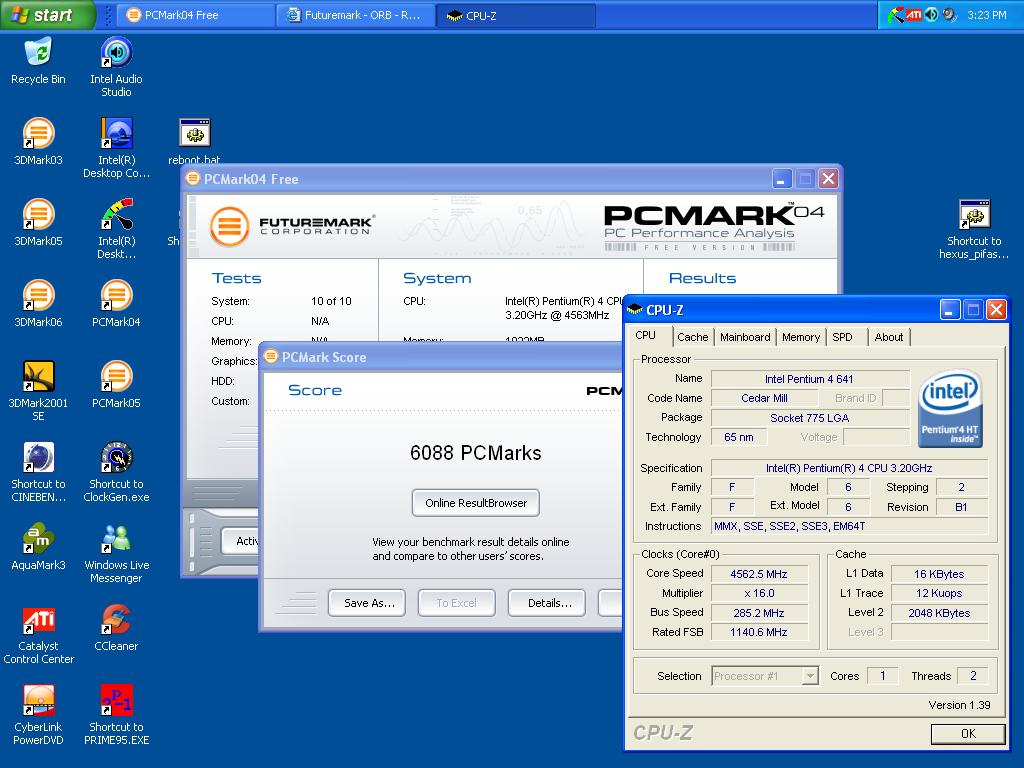Viewport: 1024px width, 768px height.
Task: Click the Specification field Pentium(R) 4 CPU 3.20GHz
Action: tap(849, 468)
